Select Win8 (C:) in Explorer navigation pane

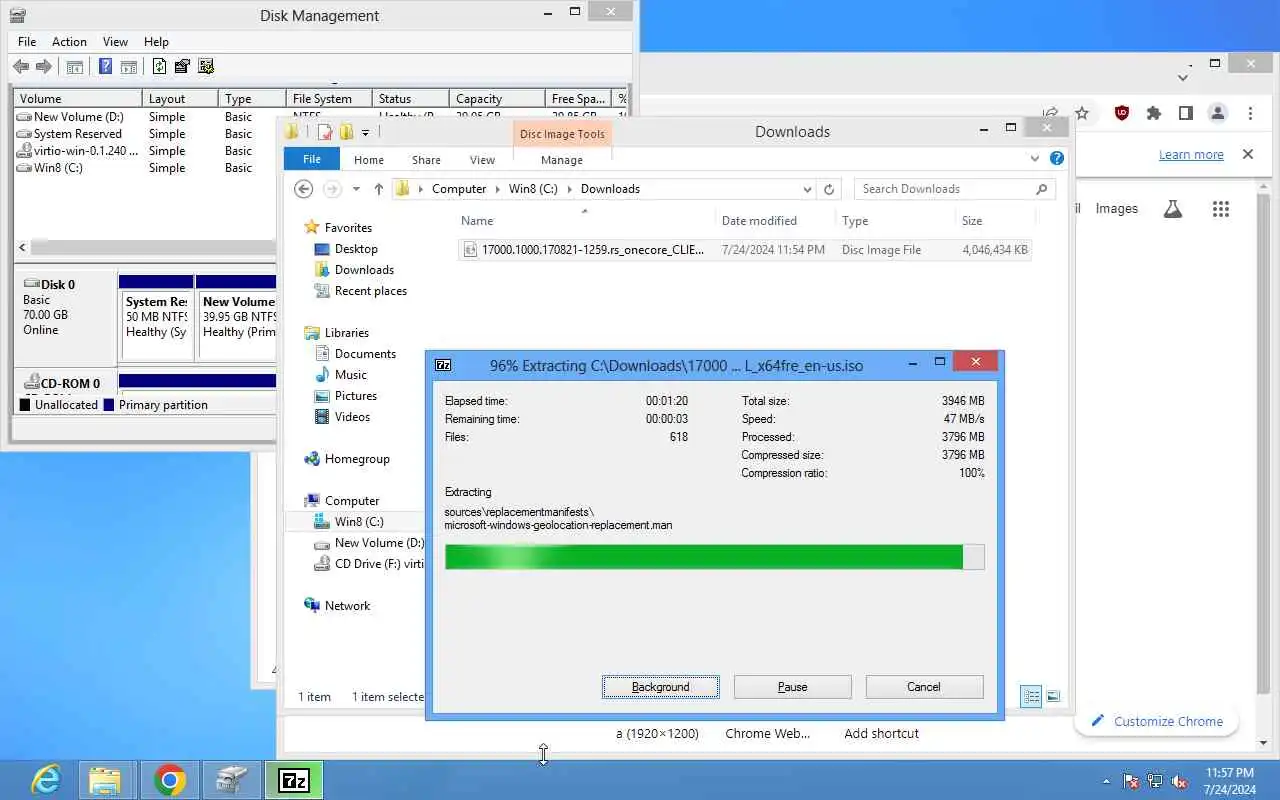pos(358,522)
